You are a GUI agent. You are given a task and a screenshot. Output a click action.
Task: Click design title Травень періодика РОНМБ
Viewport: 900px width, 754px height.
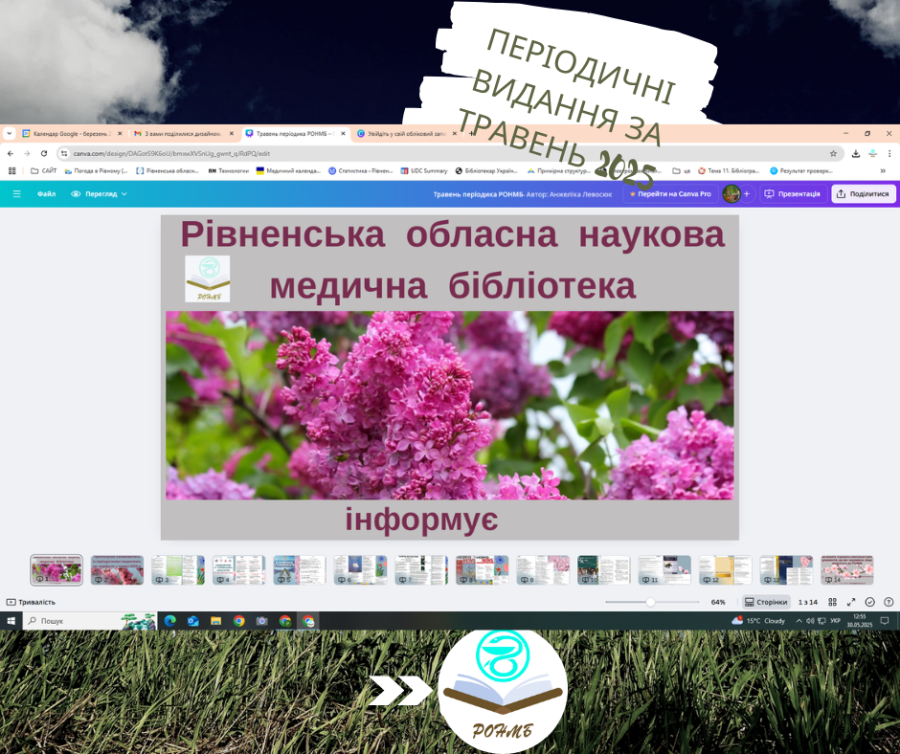(478, 195)
